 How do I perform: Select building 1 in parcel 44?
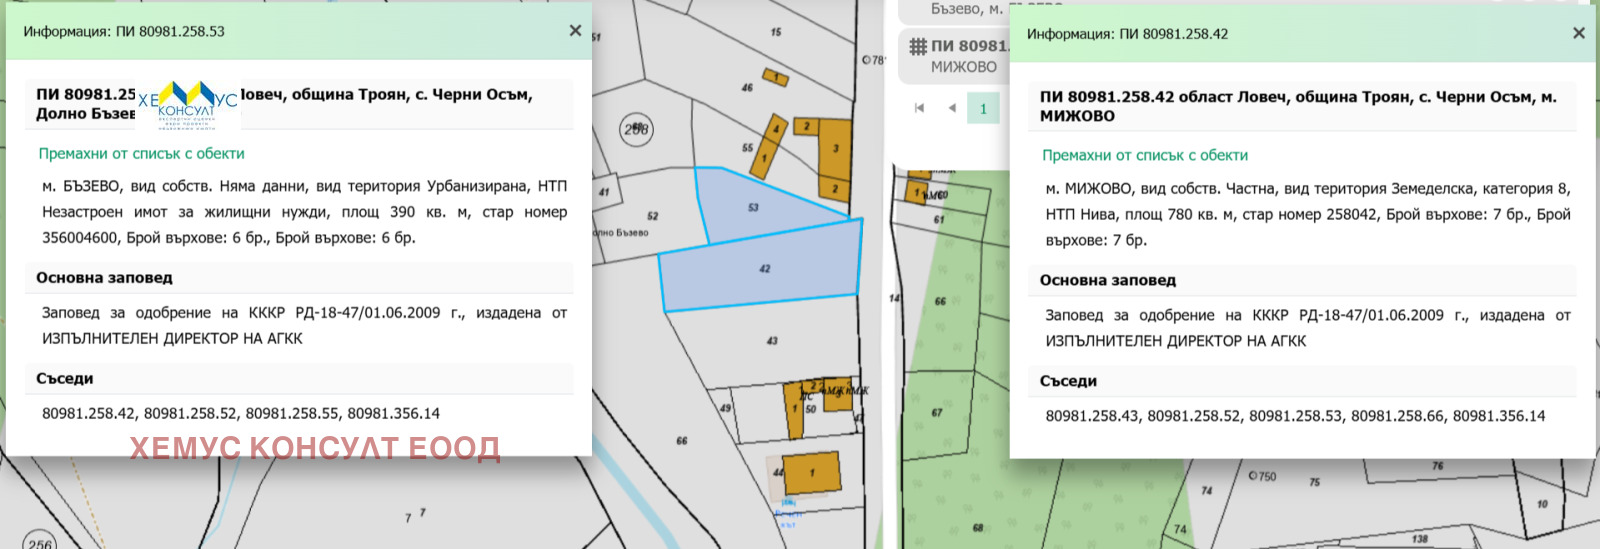[811, 472]
